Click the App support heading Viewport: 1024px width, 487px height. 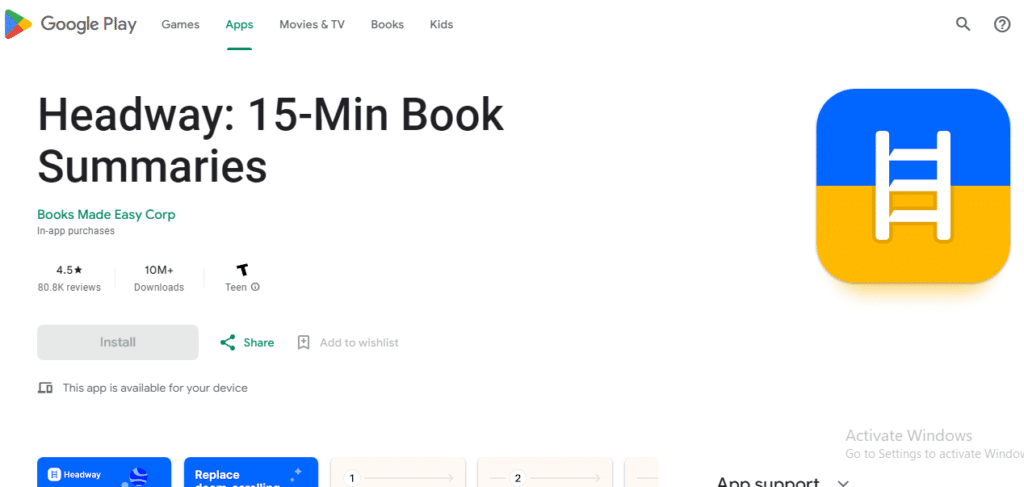(767, 482)
